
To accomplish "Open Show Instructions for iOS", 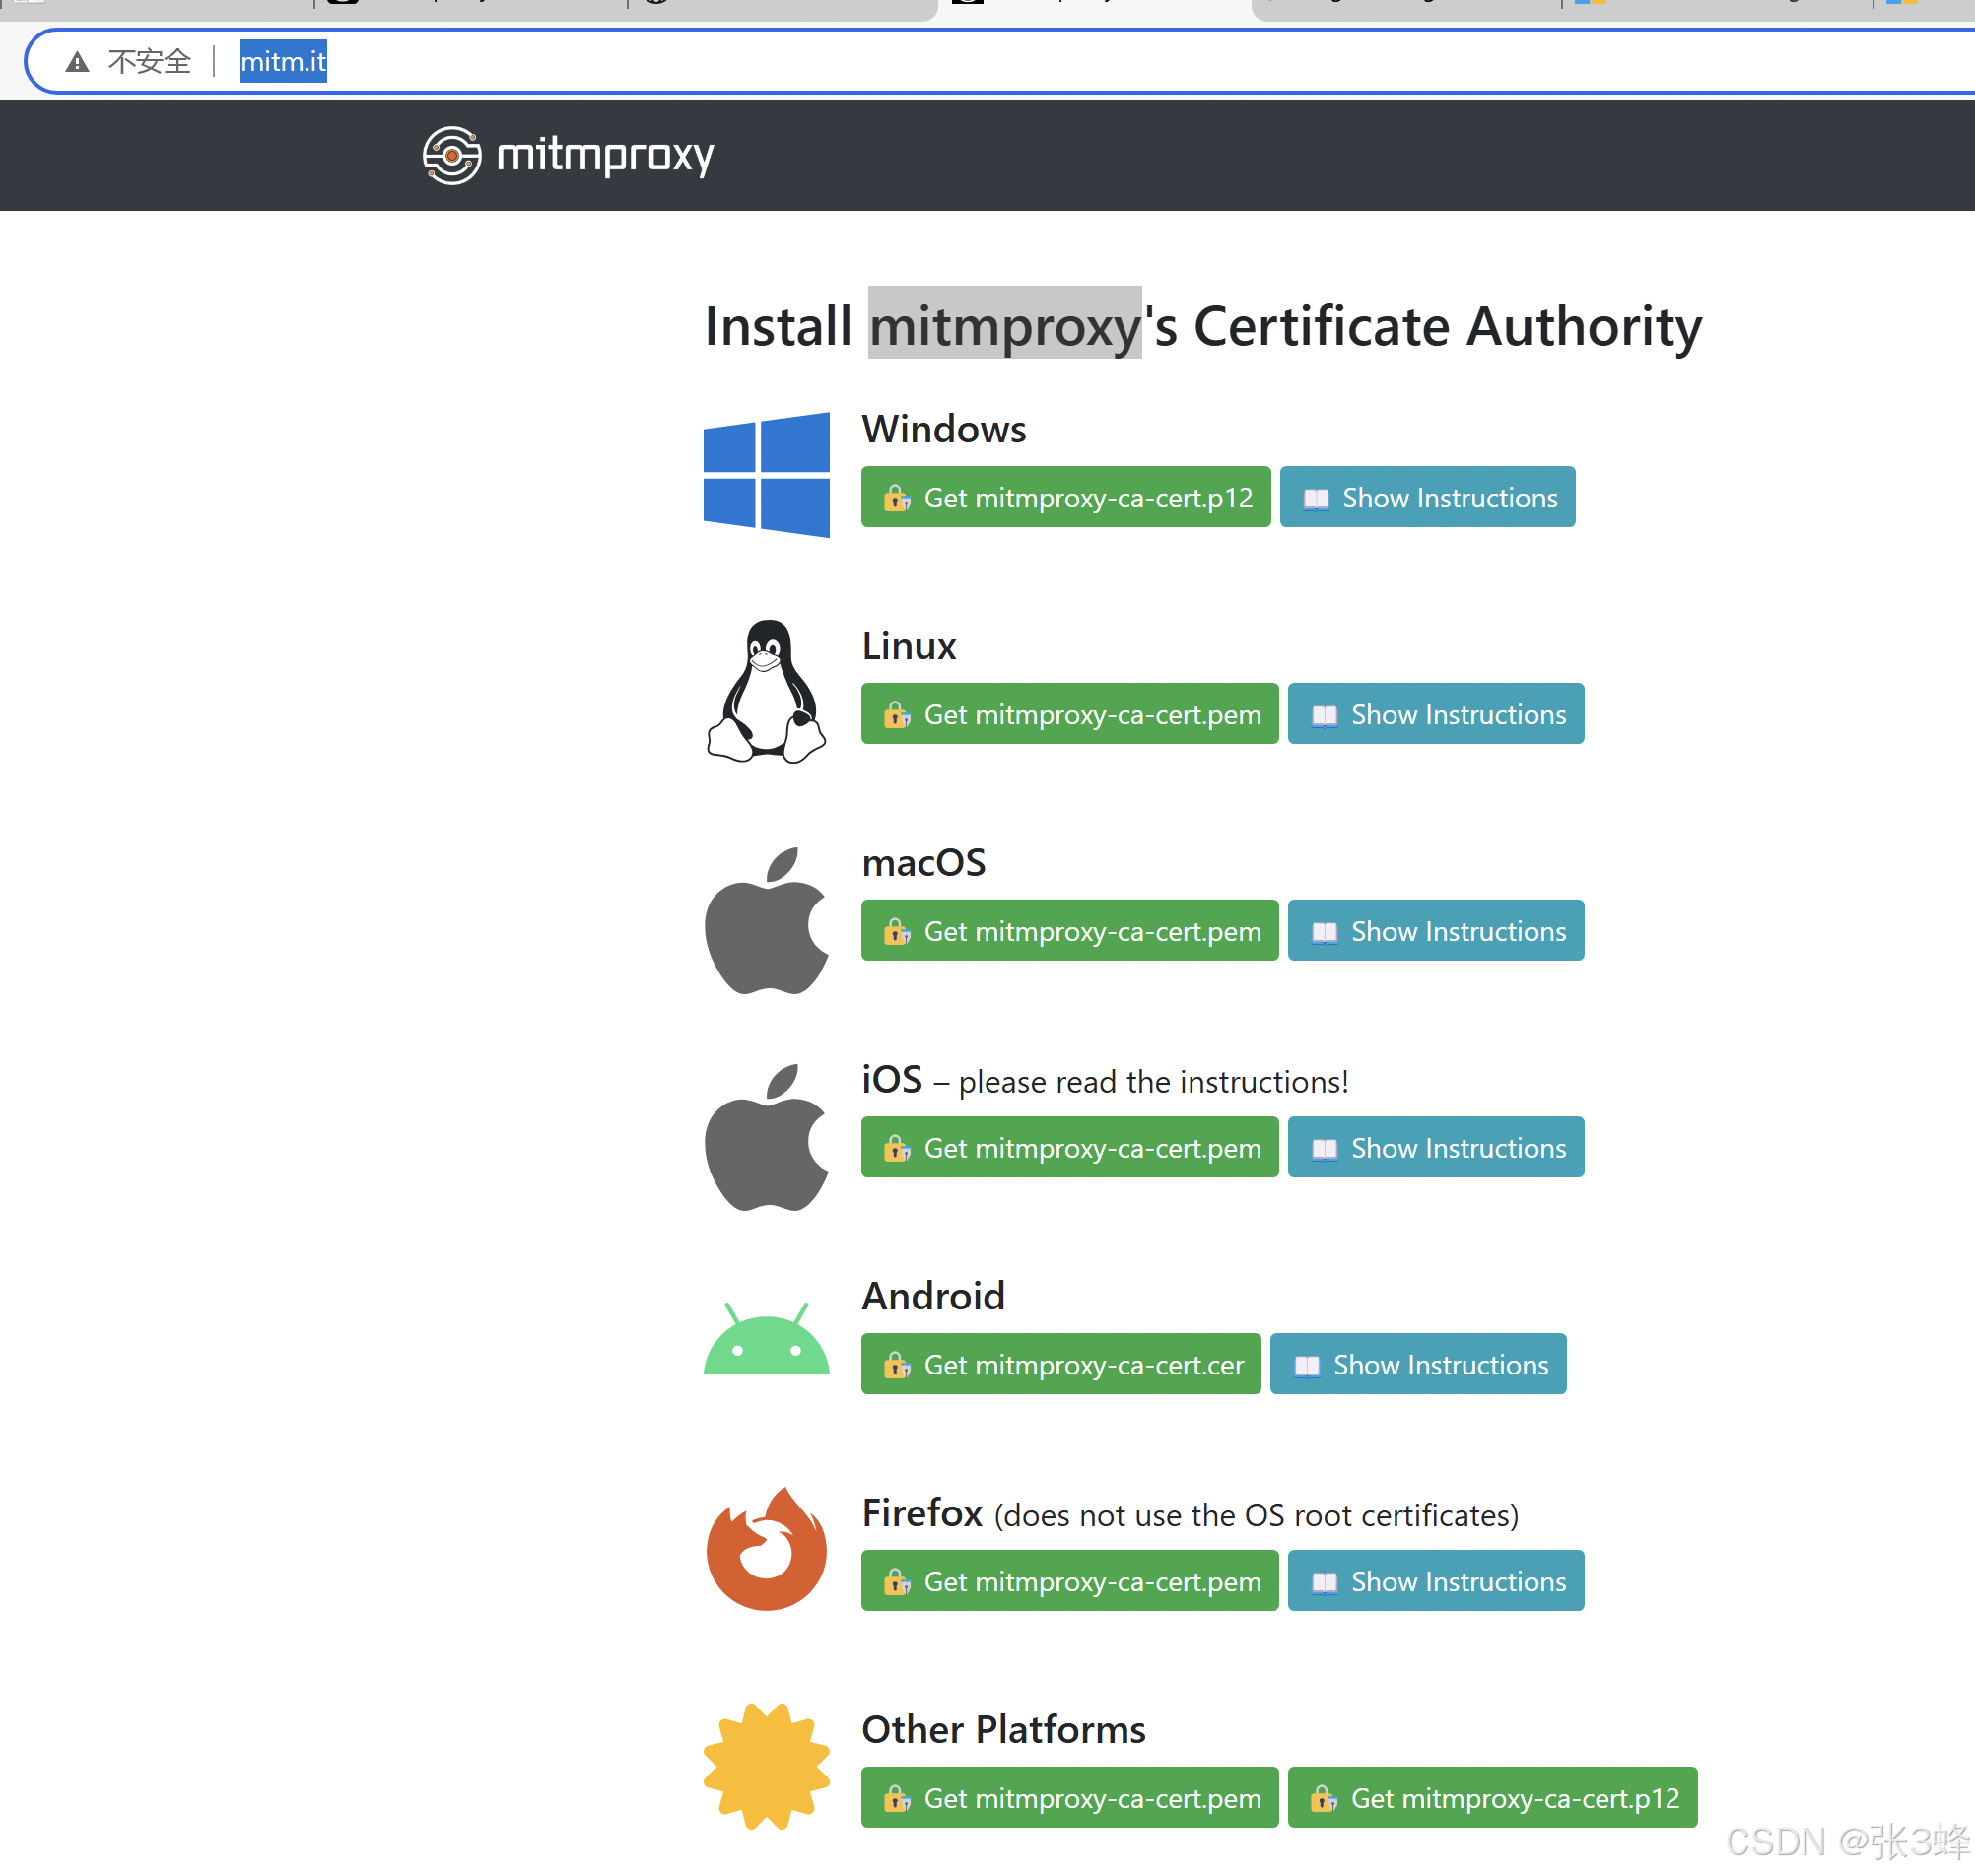I will tap(1435, 1147).
